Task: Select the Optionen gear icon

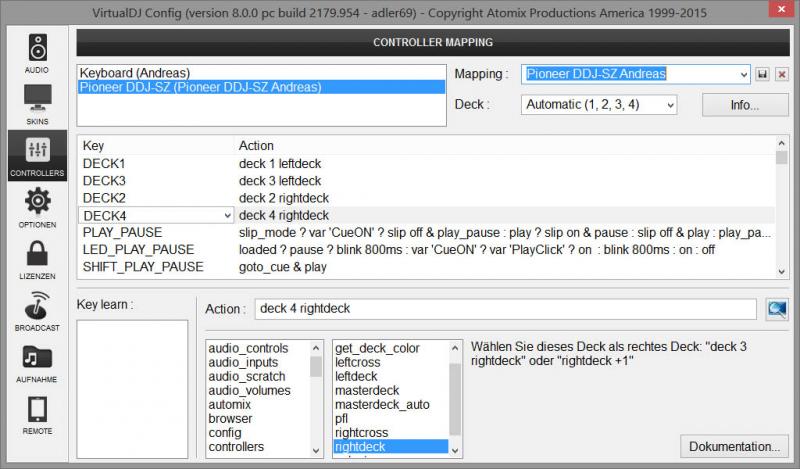Action: pos(37,207)
